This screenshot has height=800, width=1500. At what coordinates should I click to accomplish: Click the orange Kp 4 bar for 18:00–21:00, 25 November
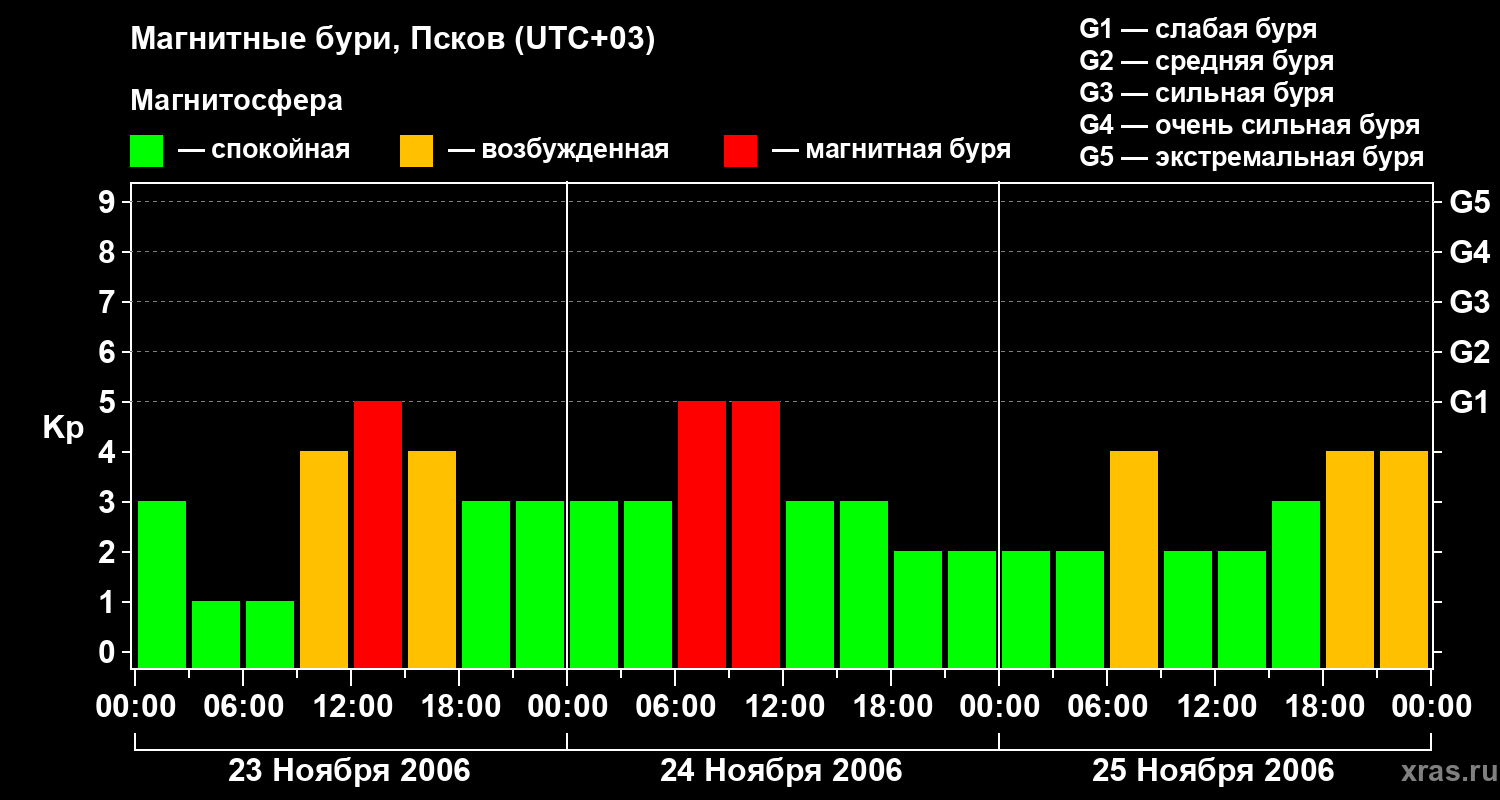pyautogui.click(x=1350, y=559)
